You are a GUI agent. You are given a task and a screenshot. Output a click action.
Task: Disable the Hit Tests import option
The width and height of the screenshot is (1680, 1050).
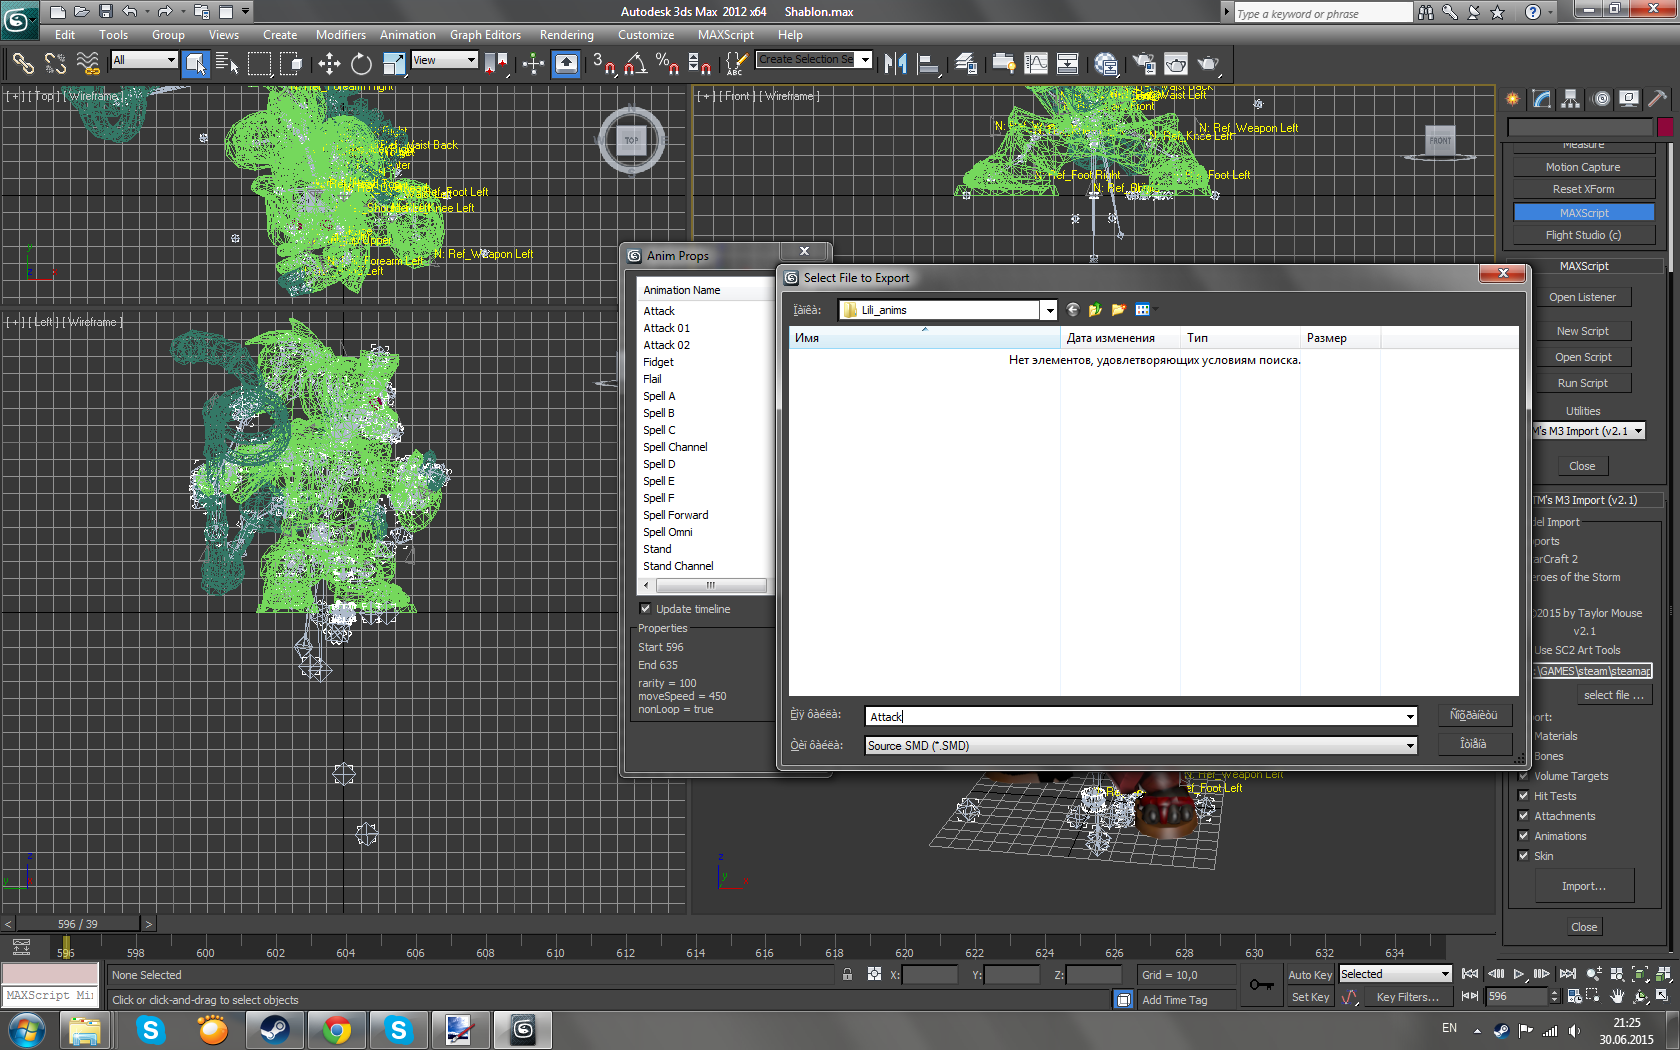(x=1523, y=796)
